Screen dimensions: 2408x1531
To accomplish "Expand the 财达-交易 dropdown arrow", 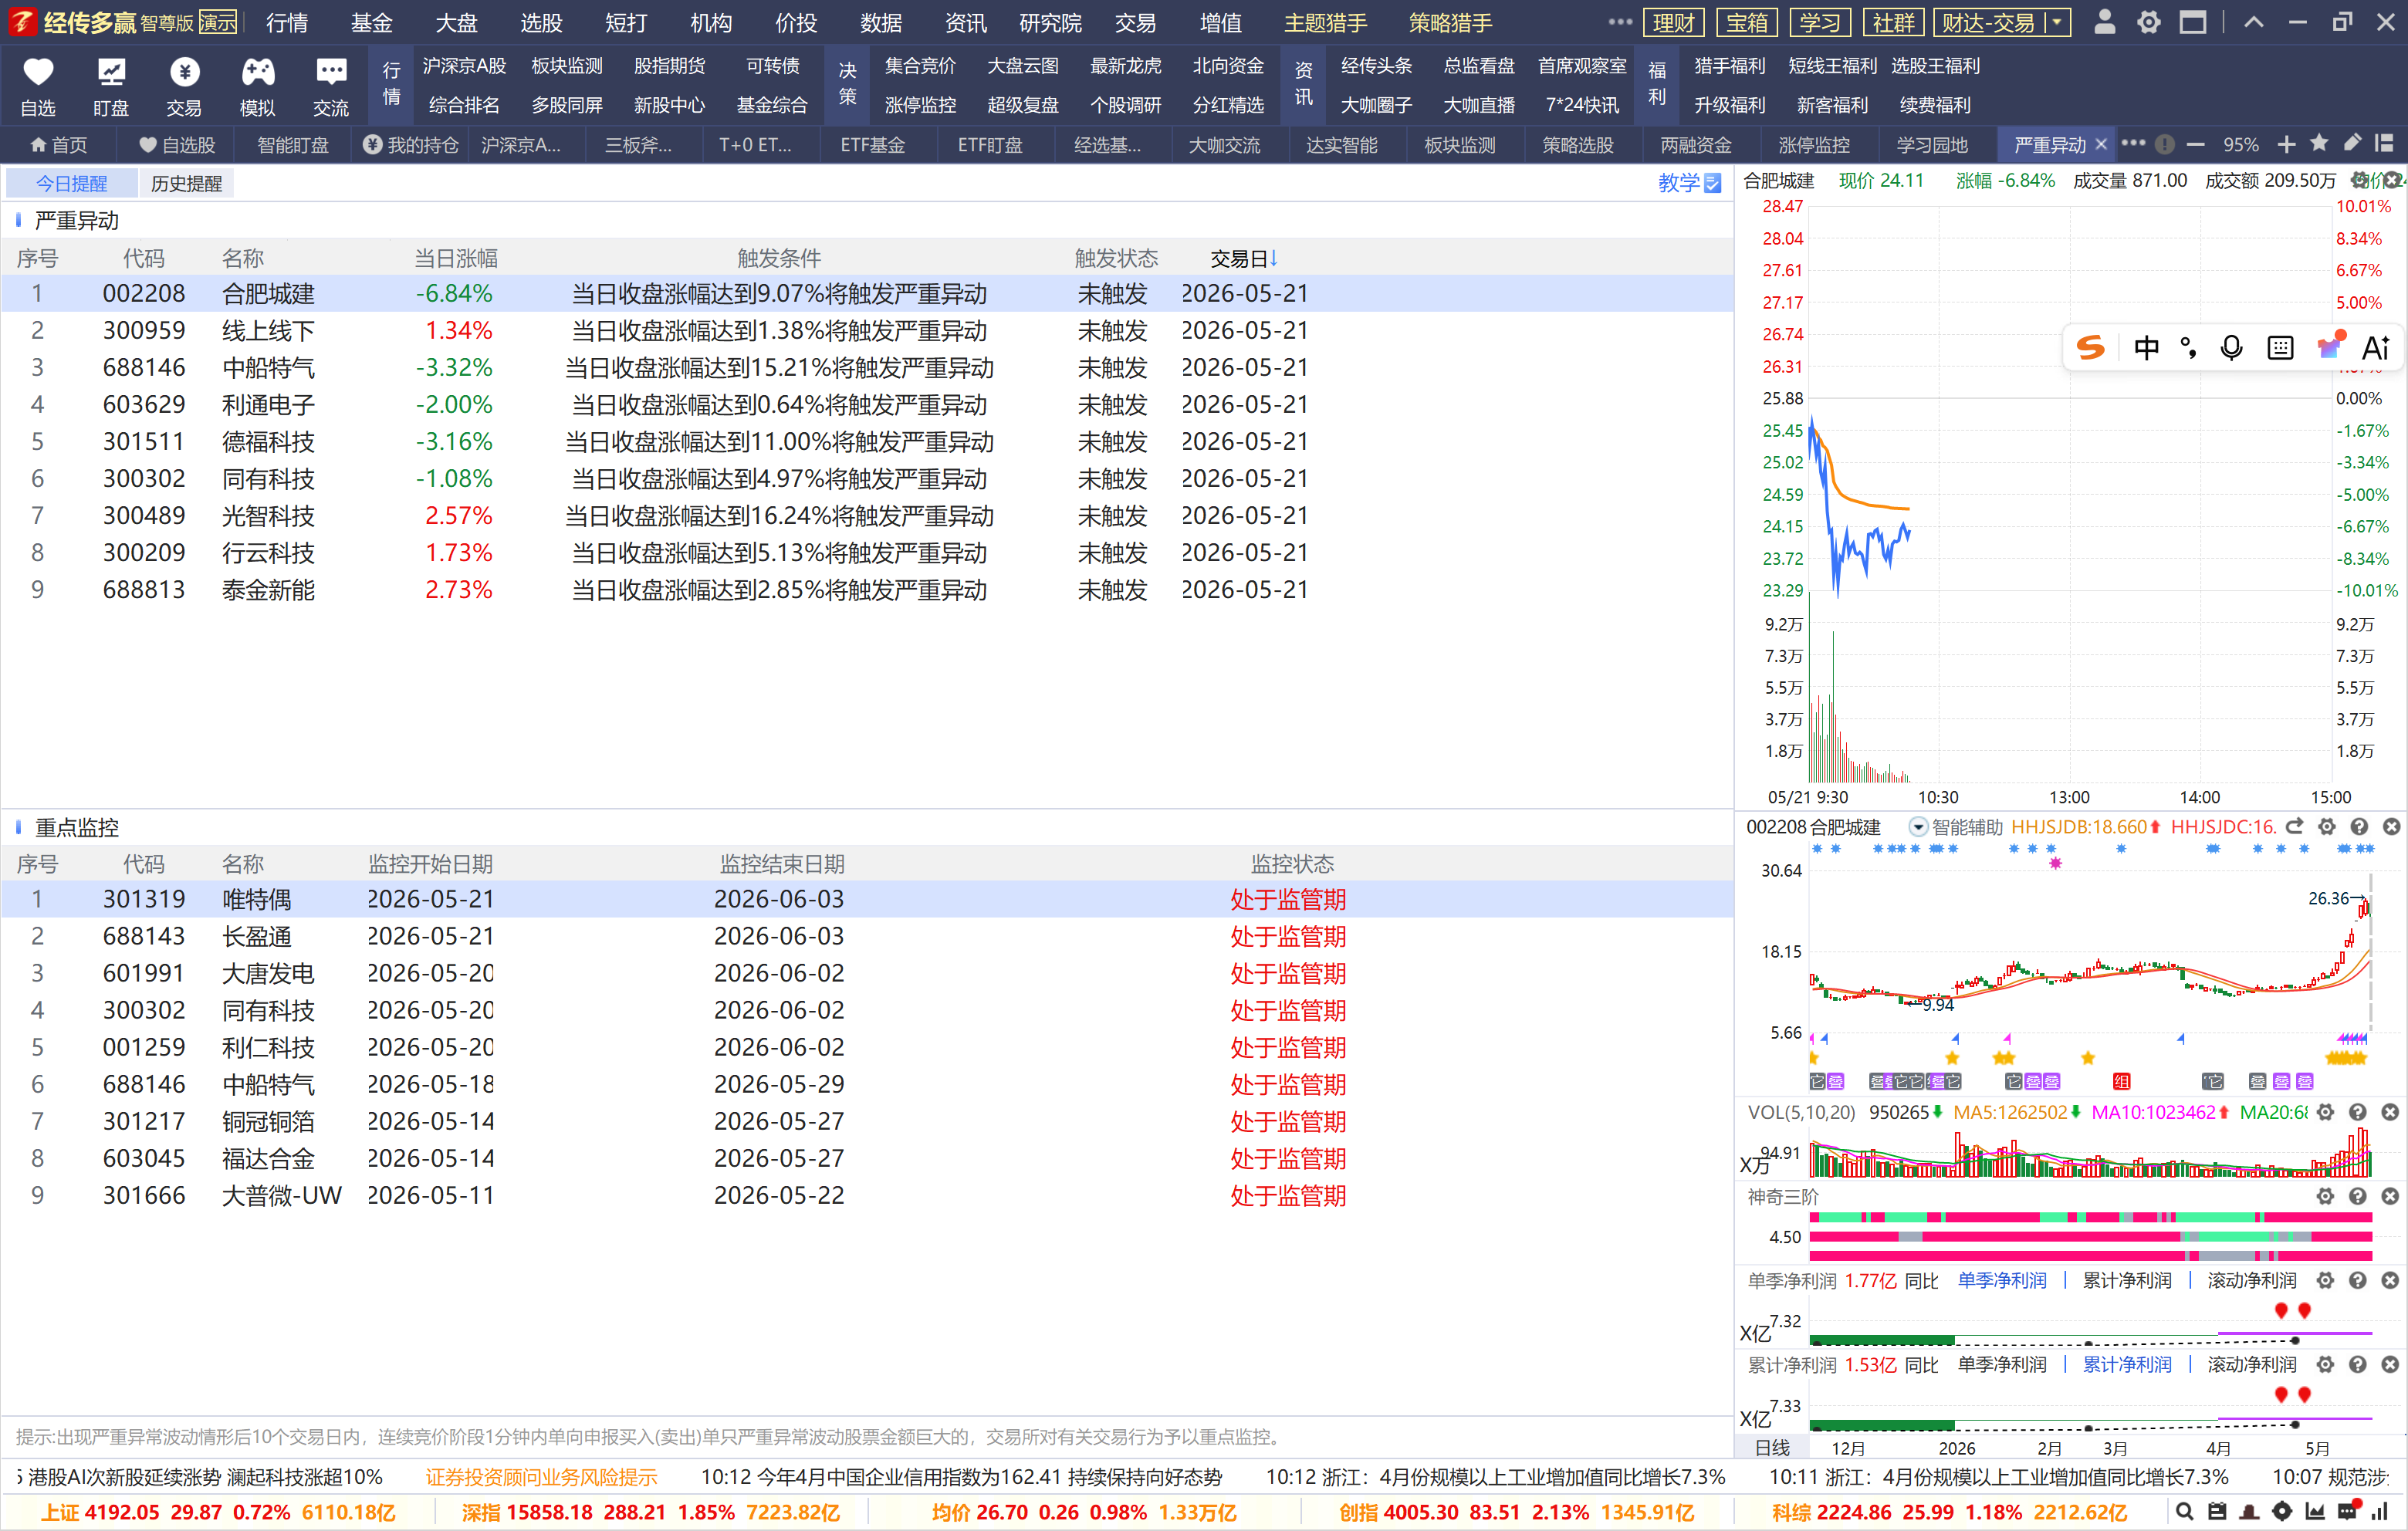I will pyautogui.click(x=2057, y=22).
